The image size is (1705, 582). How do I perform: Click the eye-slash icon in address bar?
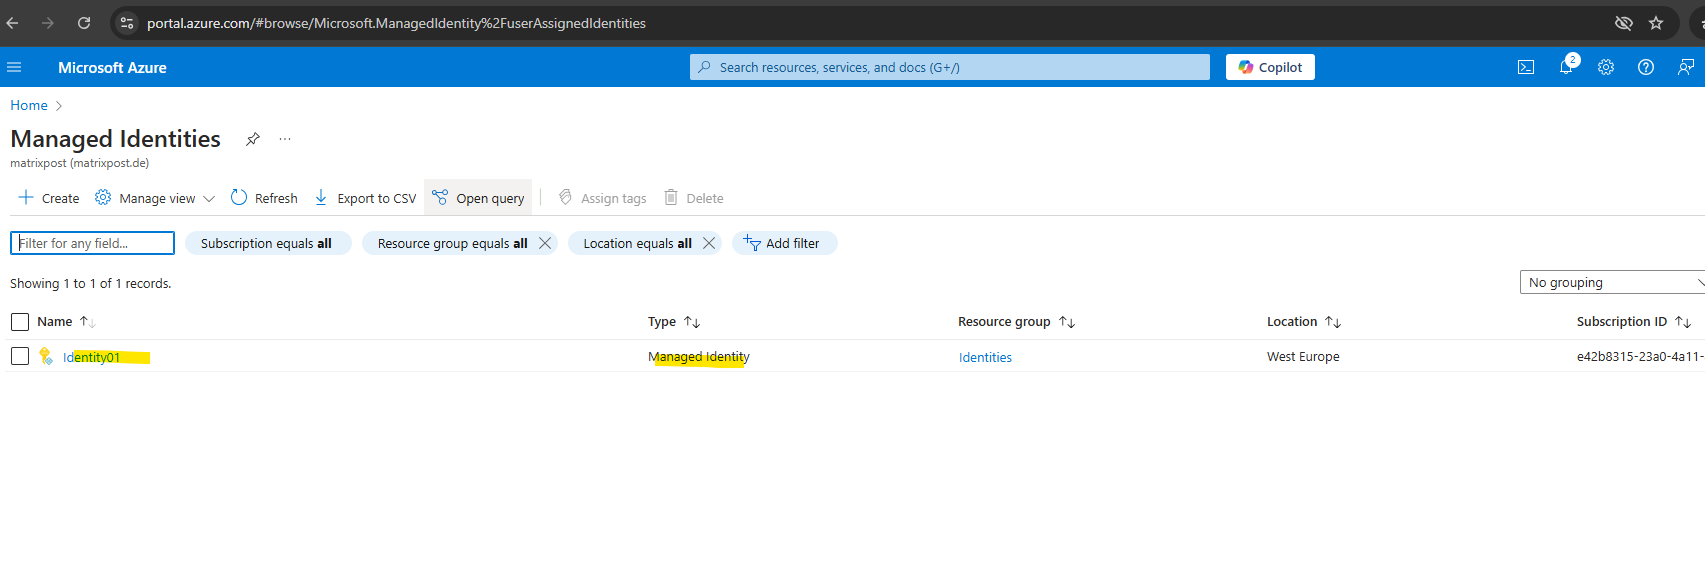tap(1624, 23)
